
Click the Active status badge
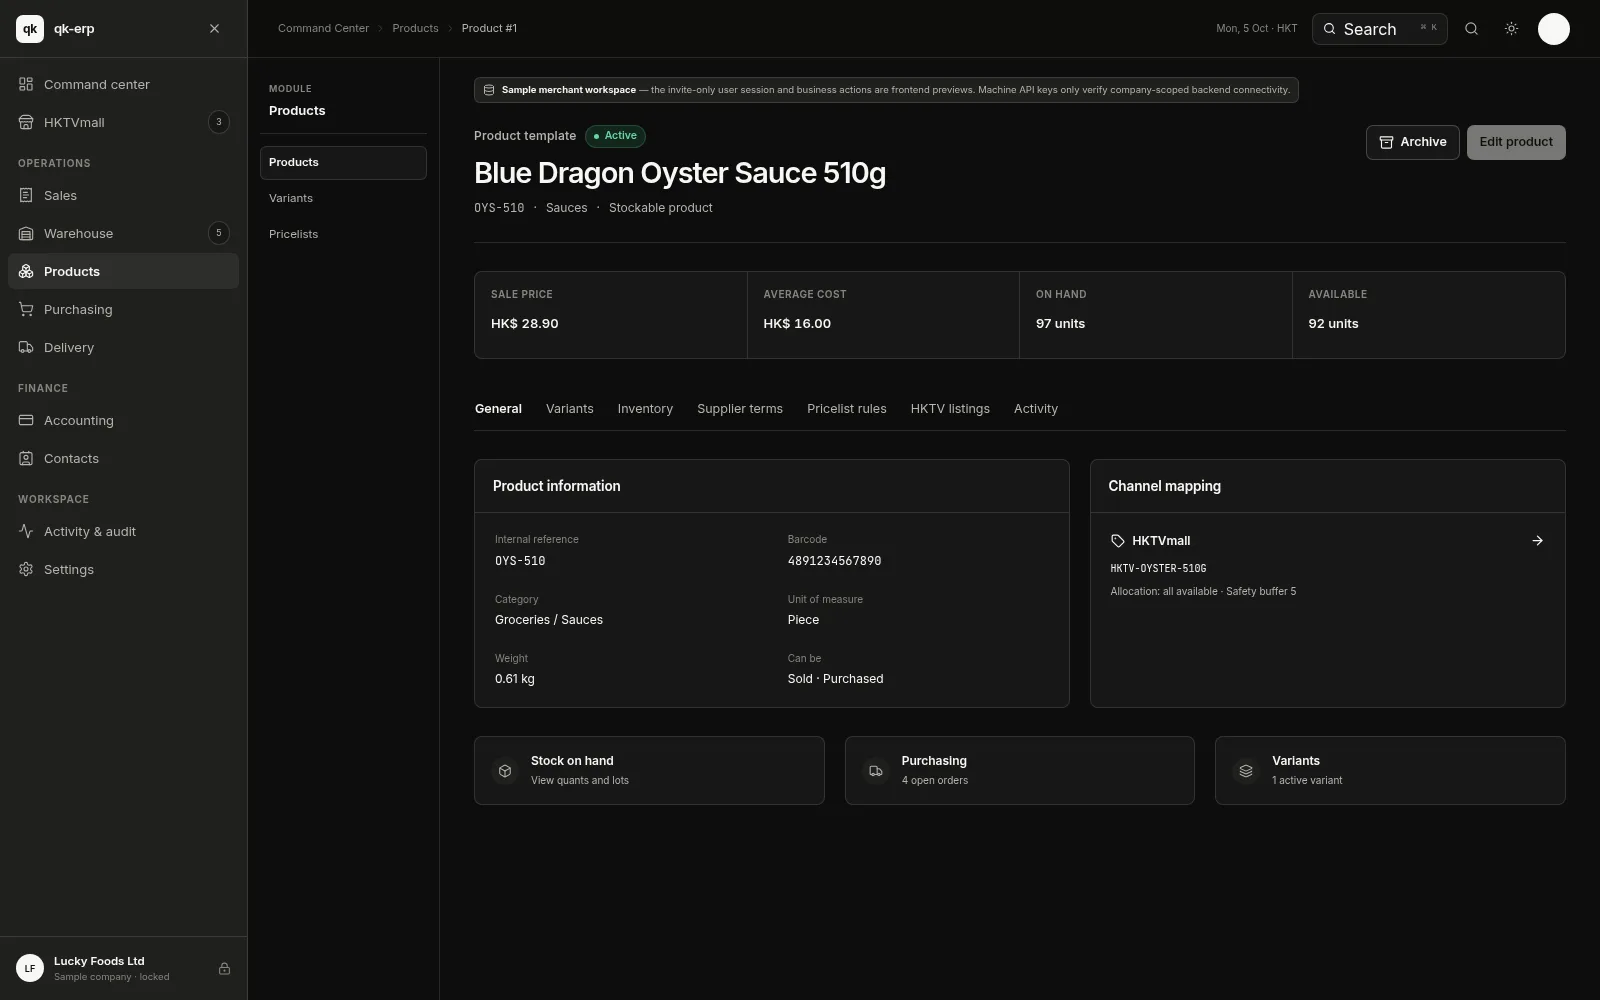coord(615,136)
